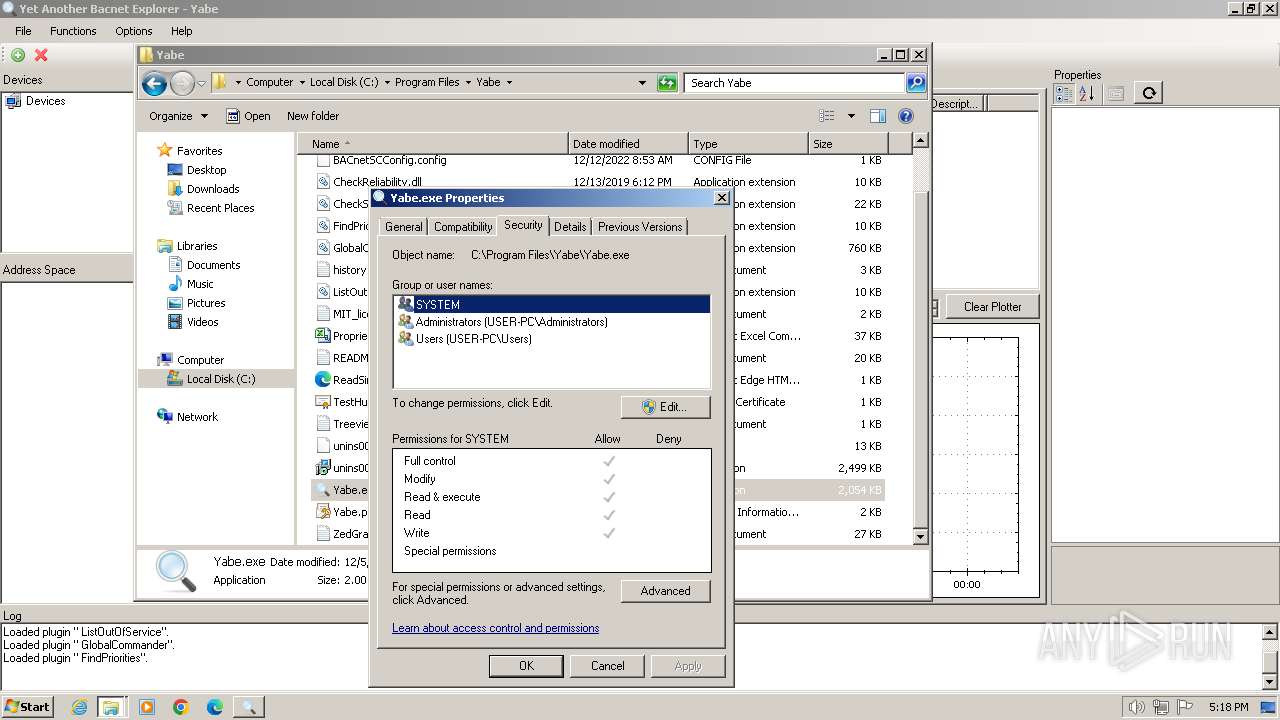1280x720 pixels.
Task: Click the Clear Plotter button
Action: tap(992, 307)
